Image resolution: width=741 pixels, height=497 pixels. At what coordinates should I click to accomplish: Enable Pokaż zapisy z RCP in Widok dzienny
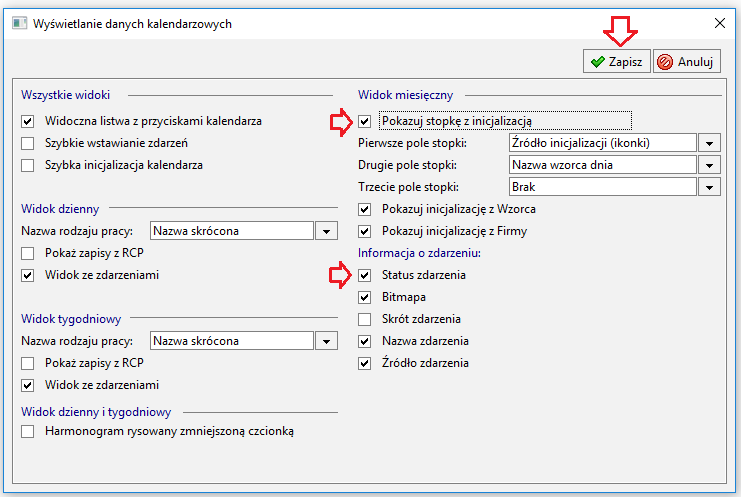point(27,254)
